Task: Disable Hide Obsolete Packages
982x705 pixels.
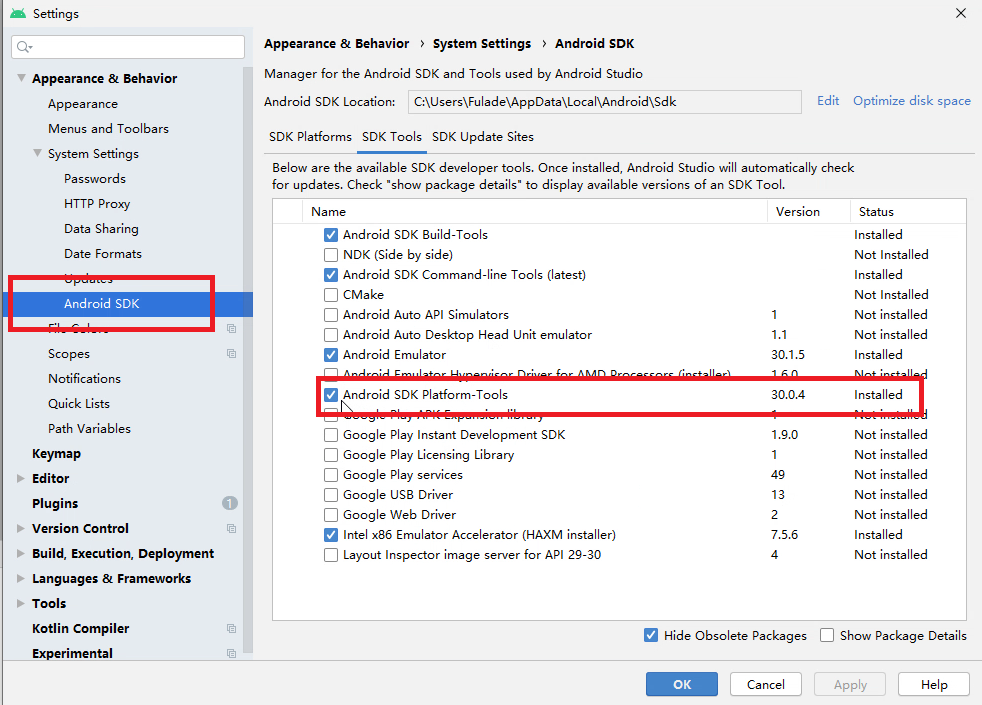Action: point(651,636)
